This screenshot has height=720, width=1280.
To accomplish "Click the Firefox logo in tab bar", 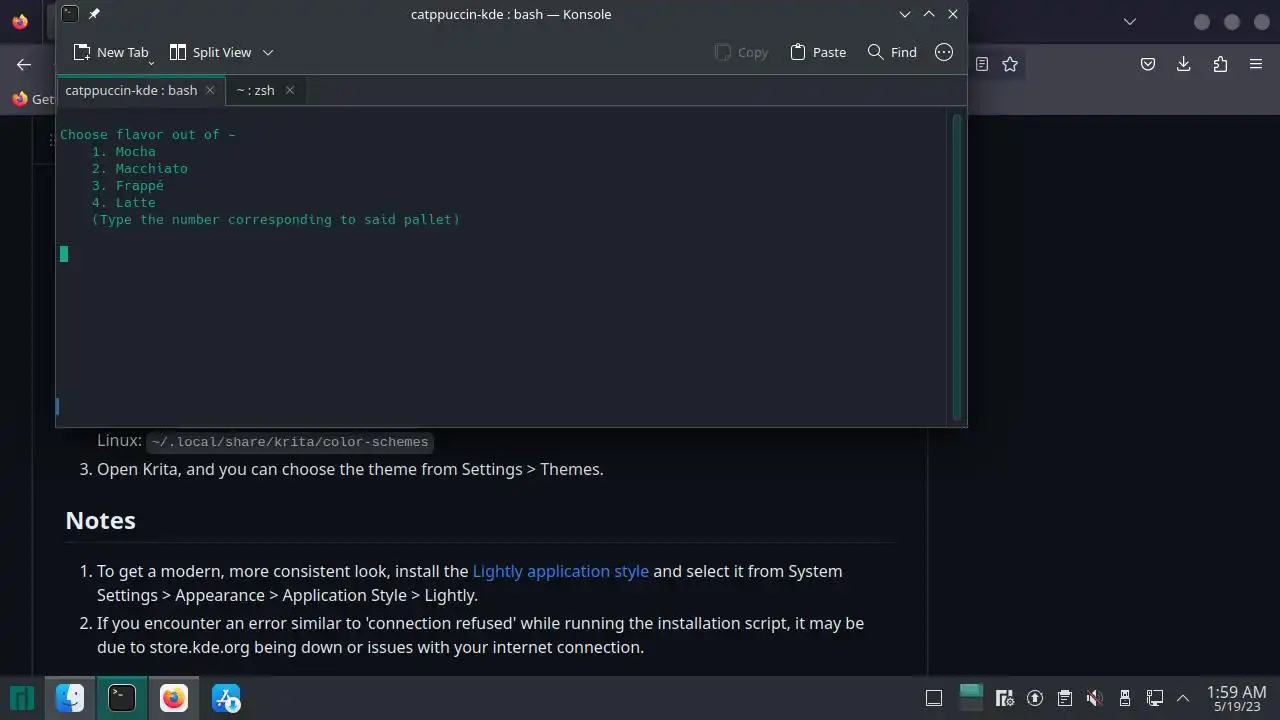I will (20, 21).
